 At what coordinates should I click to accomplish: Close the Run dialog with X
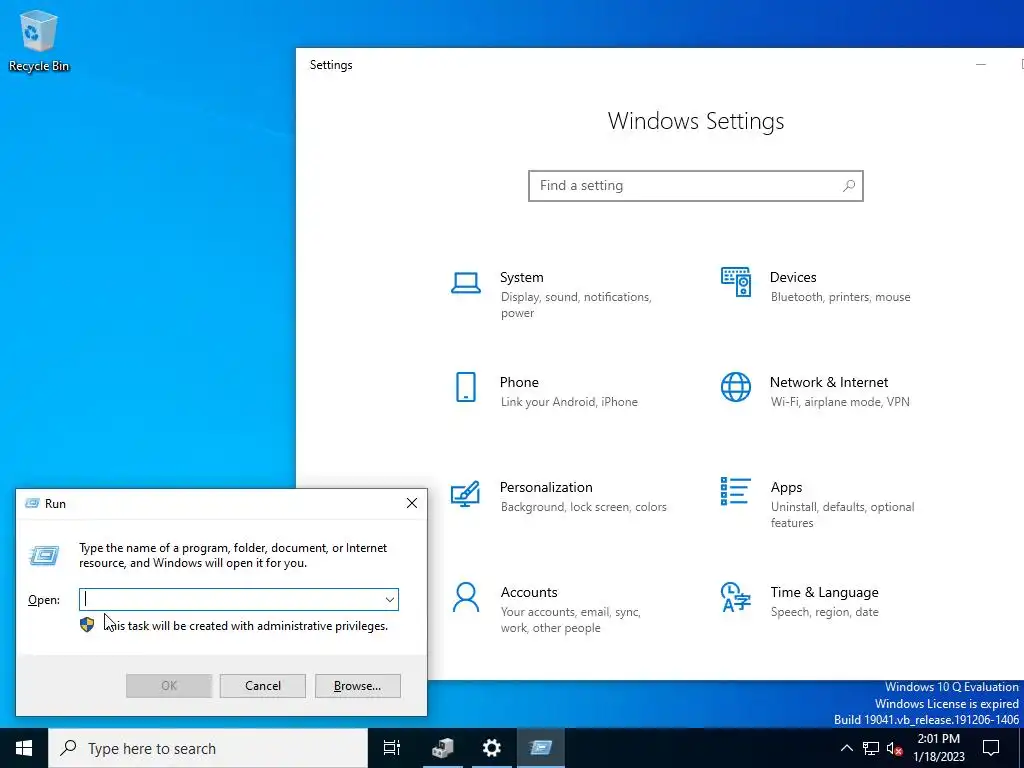(411, 503)
